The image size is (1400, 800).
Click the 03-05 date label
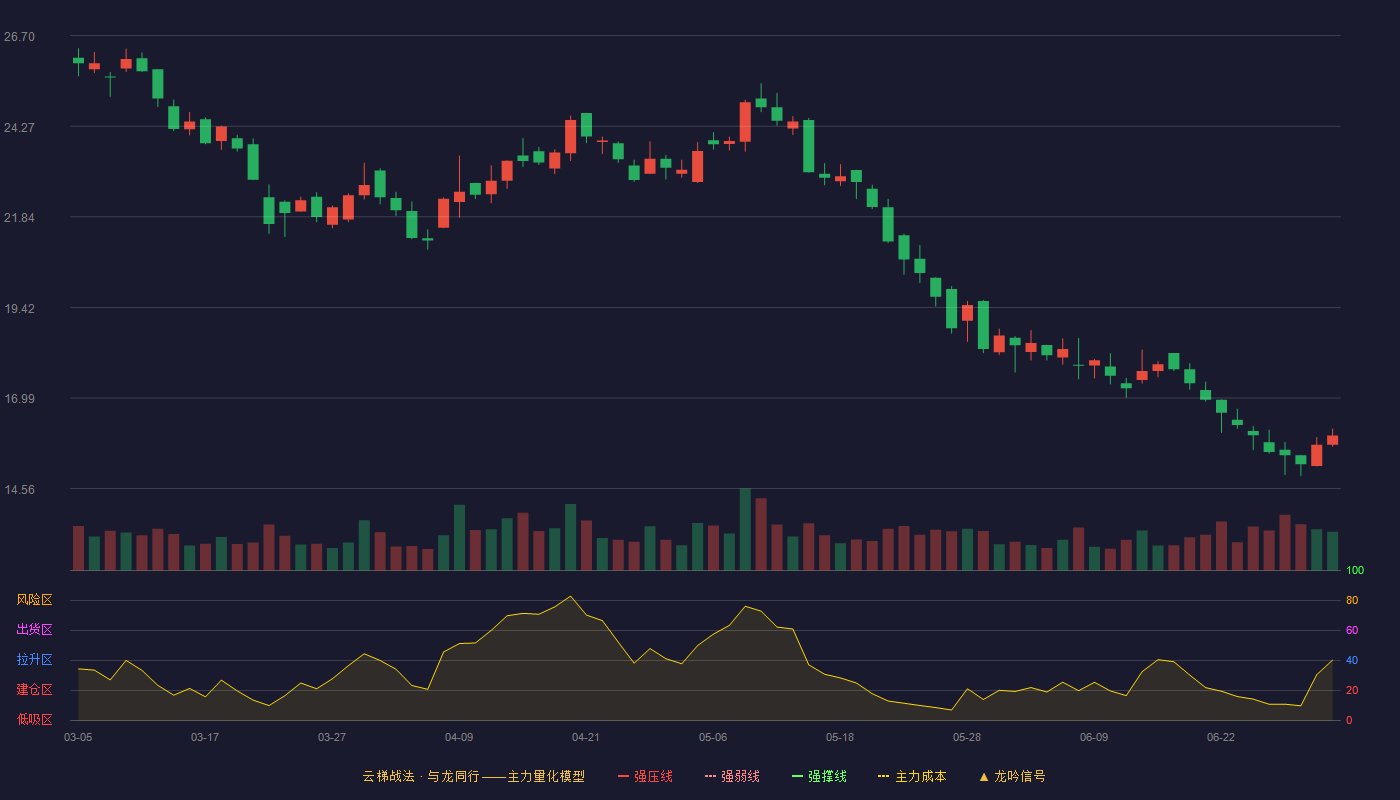point(78,737)
